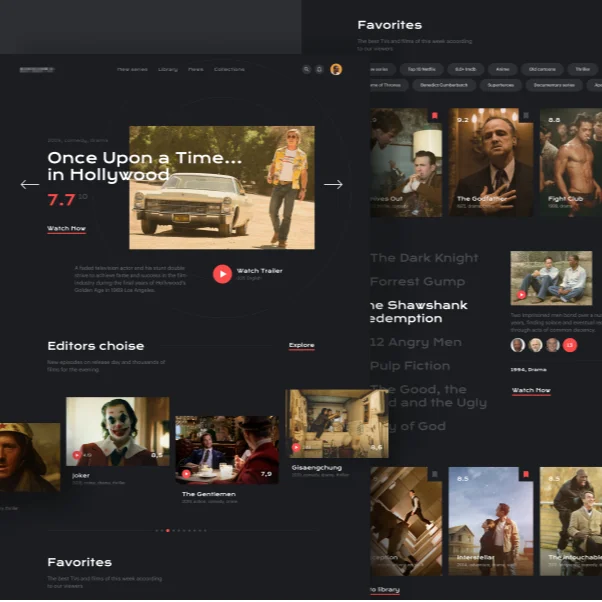Go to previous featured film with left arrow
Image resolution: width=602 pixels, height=602 pixels.
point(30,185)
